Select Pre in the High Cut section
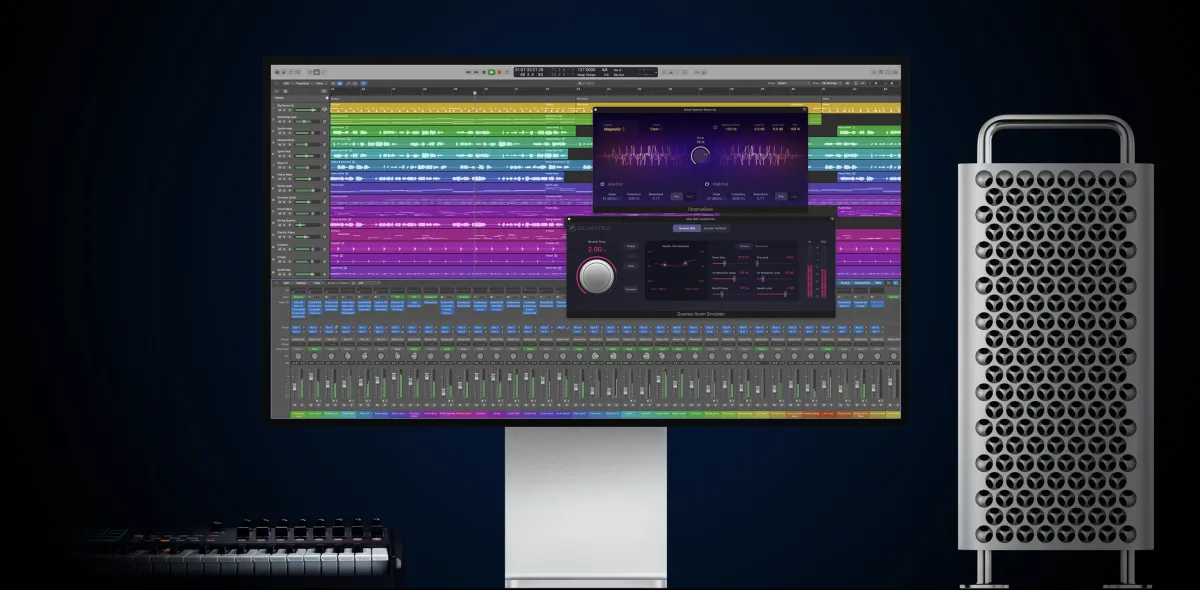This screenshot has width=1200, height=590. point(781,196)
